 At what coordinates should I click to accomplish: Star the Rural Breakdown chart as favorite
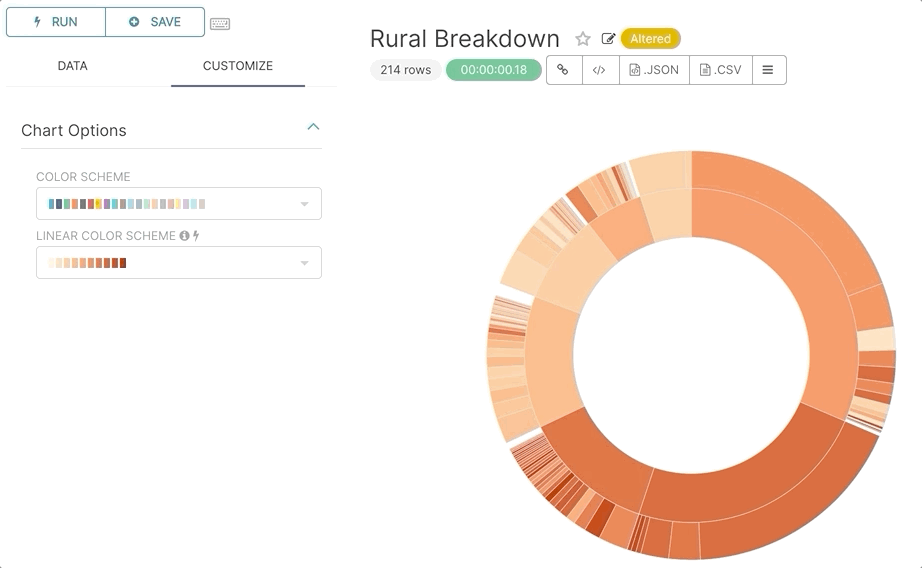583,39
